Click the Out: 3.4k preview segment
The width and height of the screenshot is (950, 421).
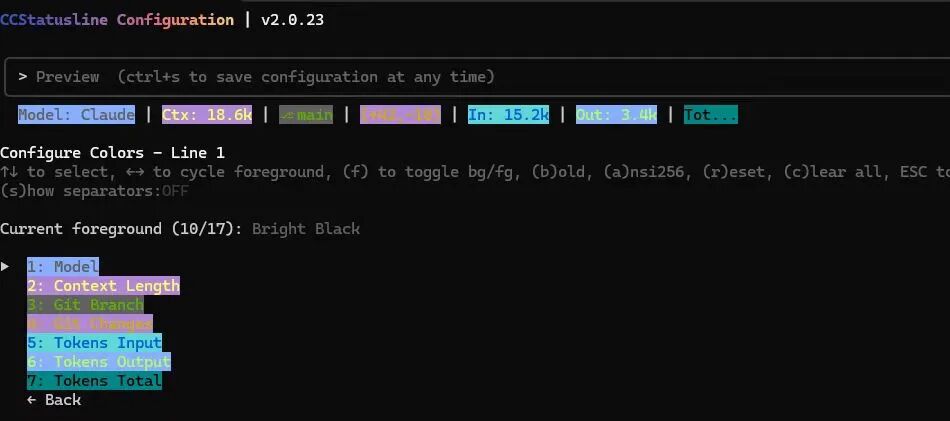(616, 115)
